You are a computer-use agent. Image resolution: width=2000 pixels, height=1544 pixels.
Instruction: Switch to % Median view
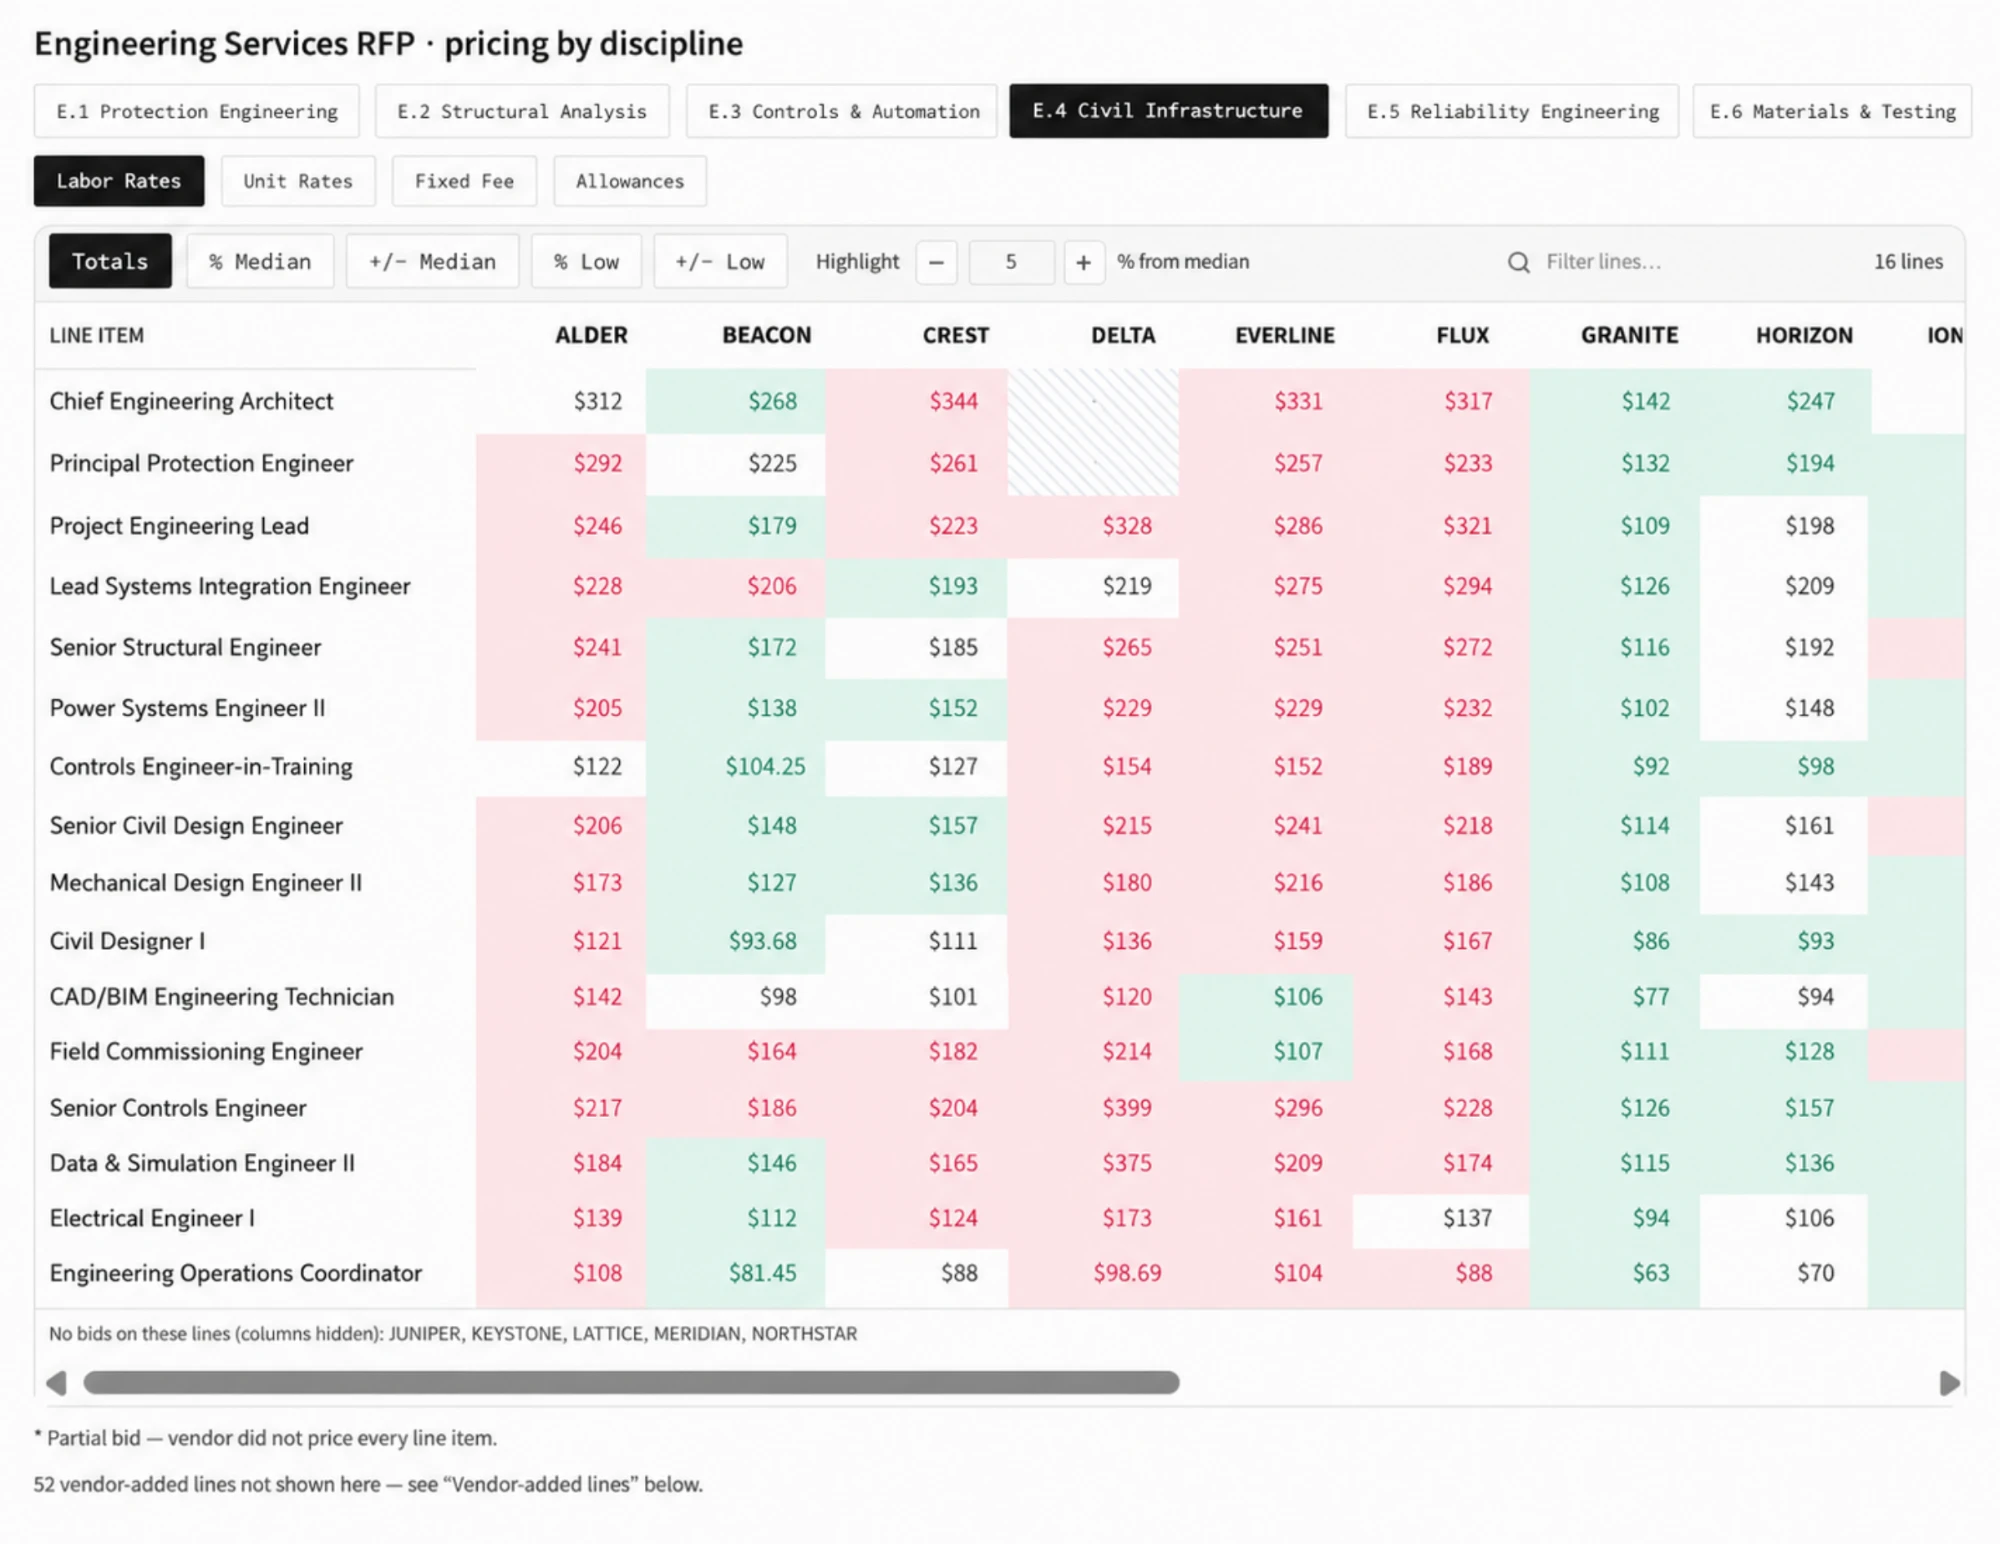click(x=260, y=262)
